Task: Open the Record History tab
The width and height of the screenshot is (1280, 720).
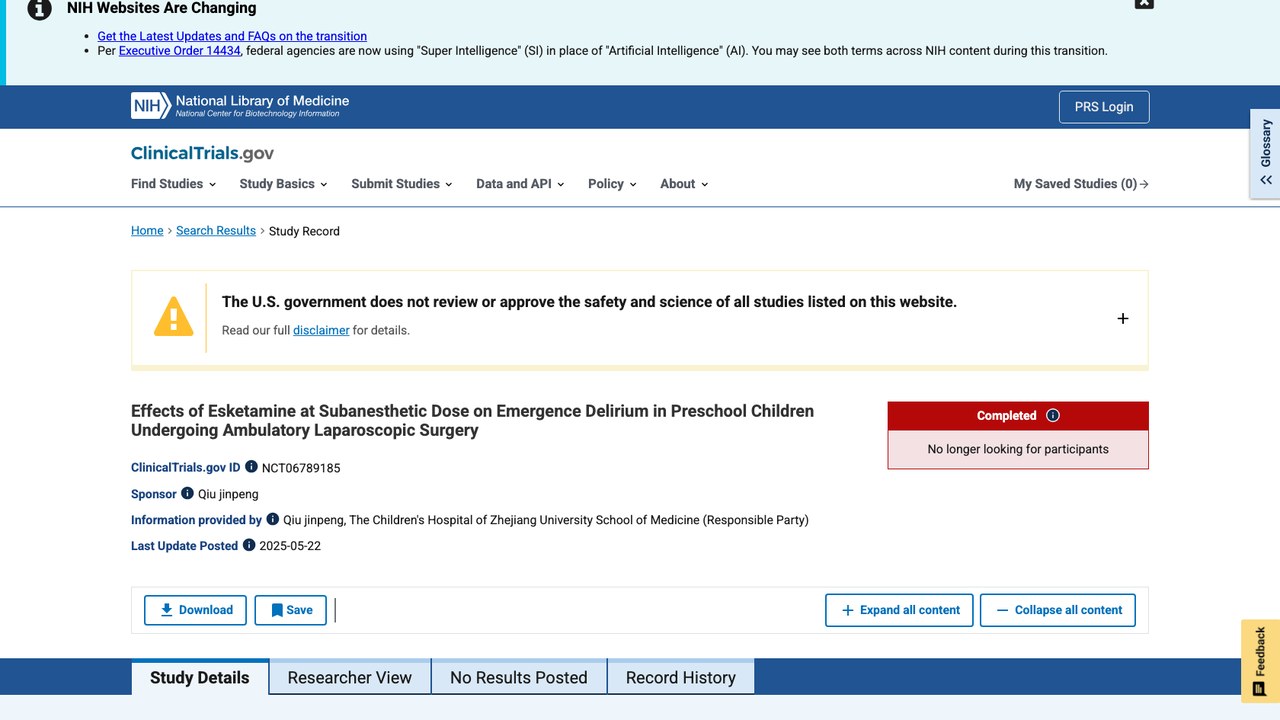Action: point(680,677)
